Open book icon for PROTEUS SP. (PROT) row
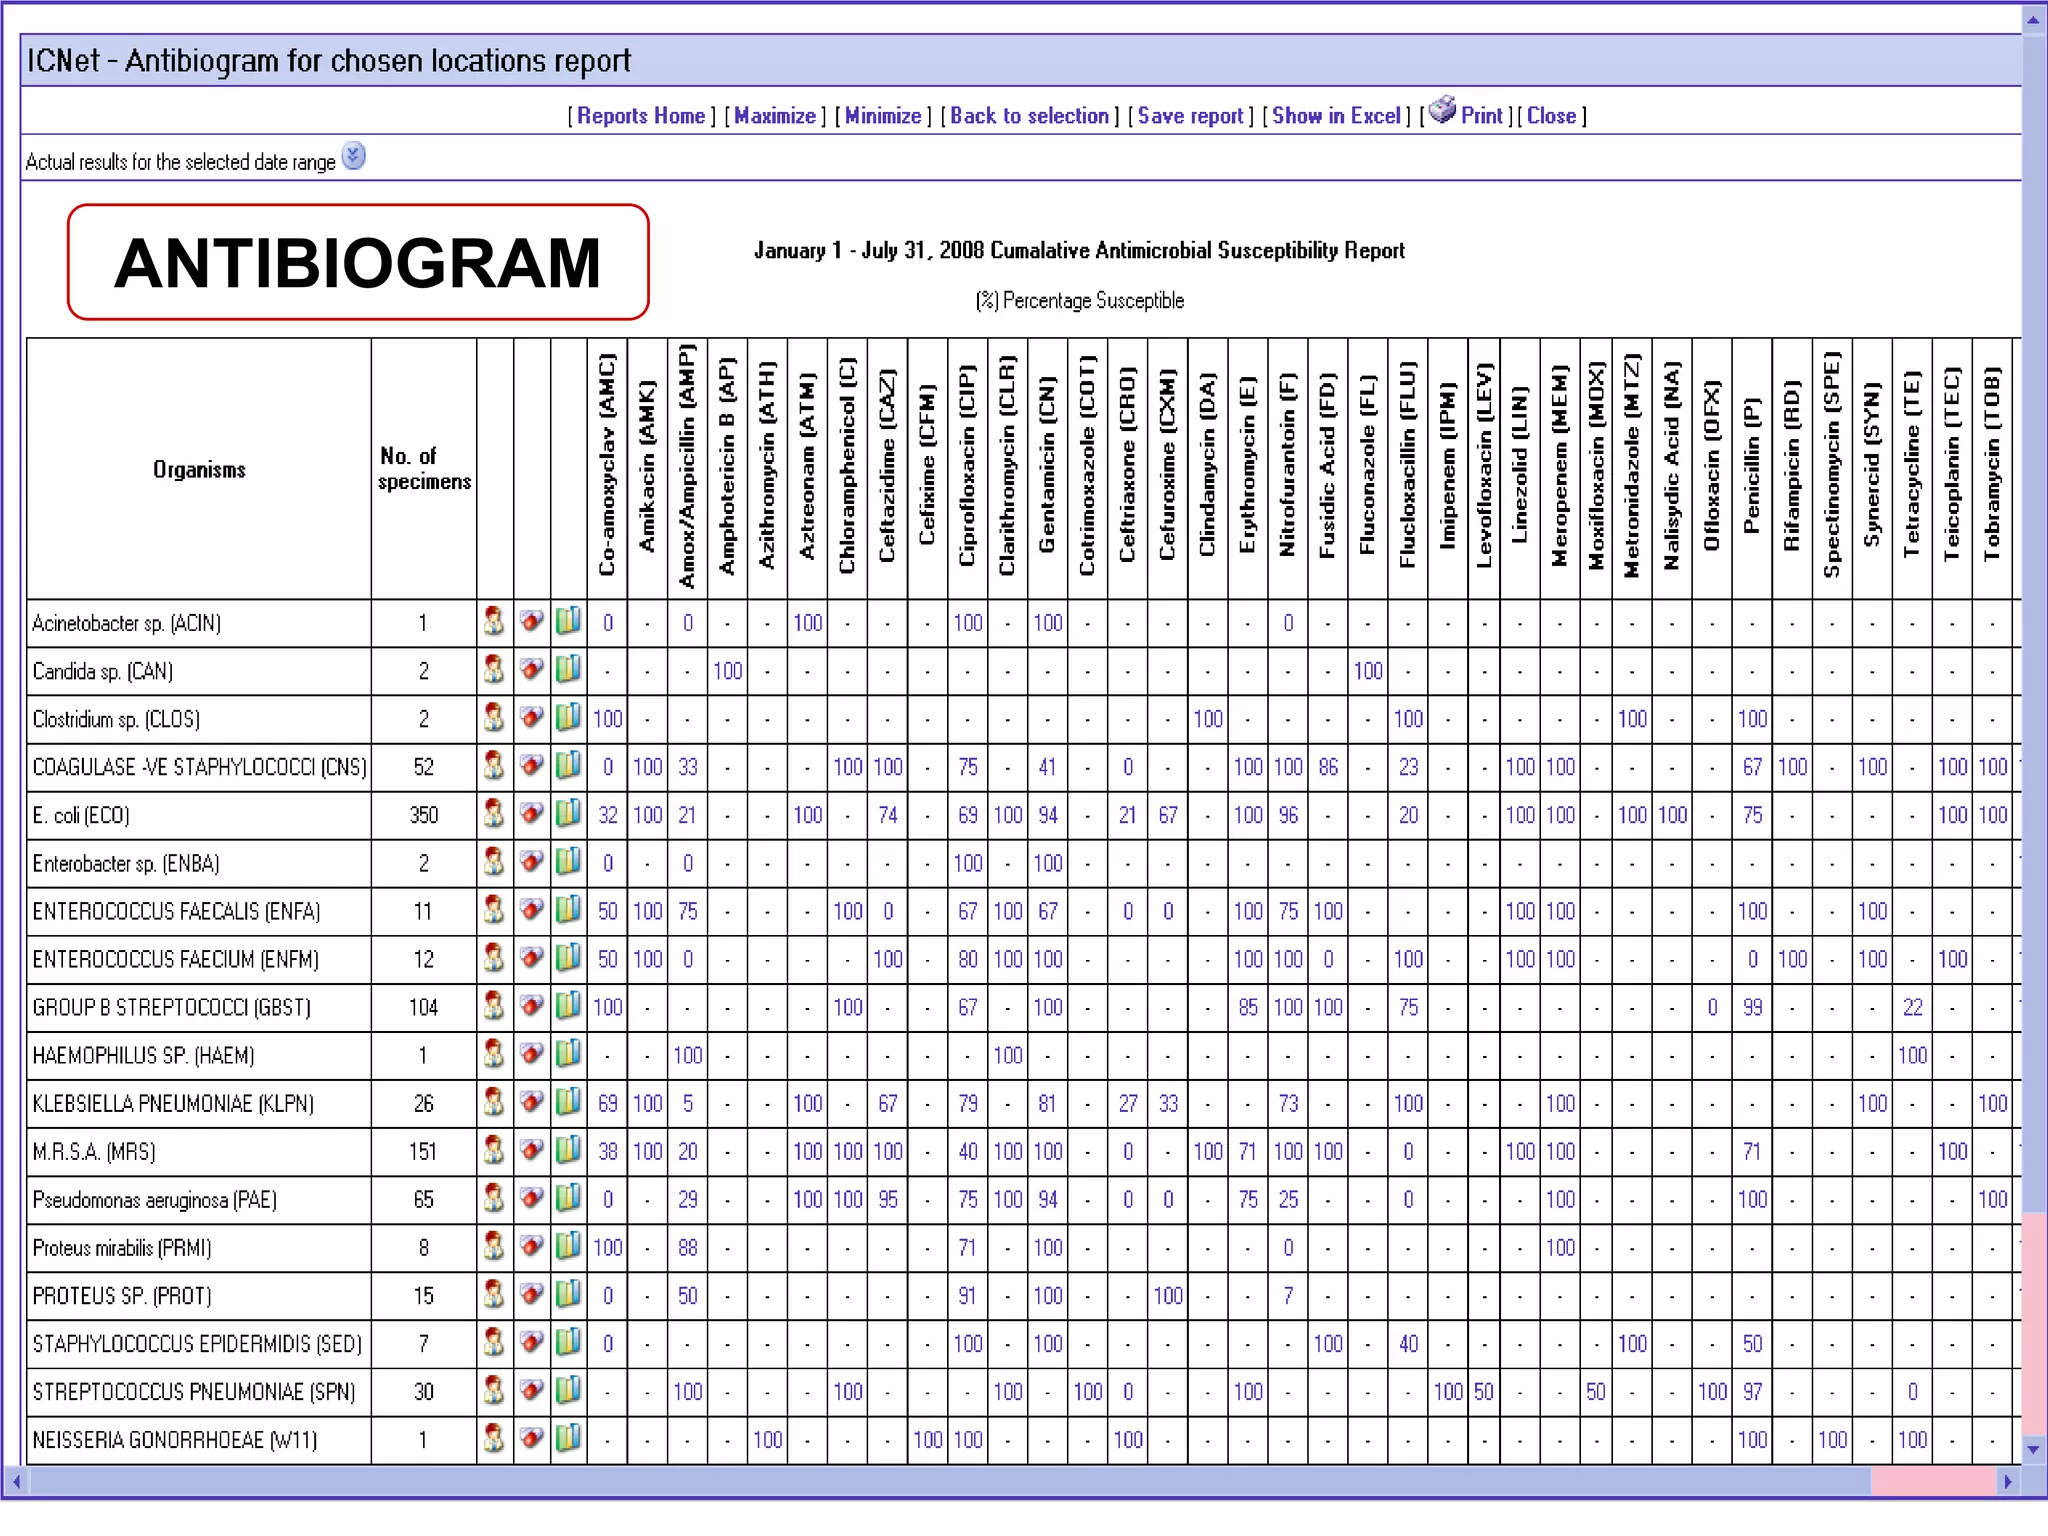 [568, 1293]
